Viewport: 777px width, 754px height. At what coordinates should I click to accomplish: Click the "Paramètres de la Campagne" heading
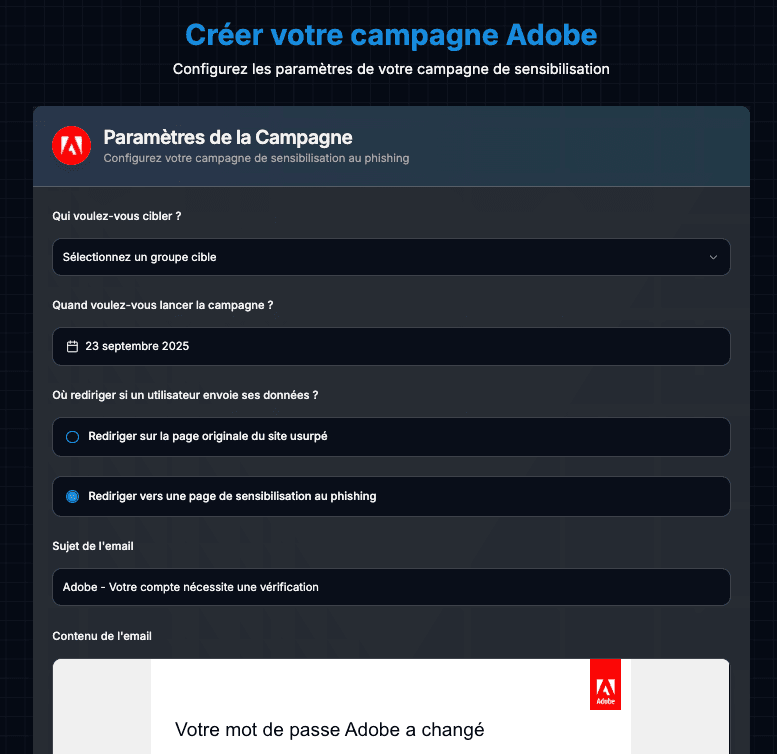228,137
